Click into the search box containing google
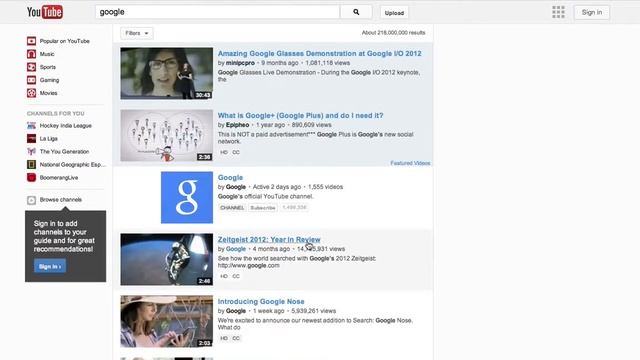The width and height of the screenshot is (640, 360). (217, 12)
